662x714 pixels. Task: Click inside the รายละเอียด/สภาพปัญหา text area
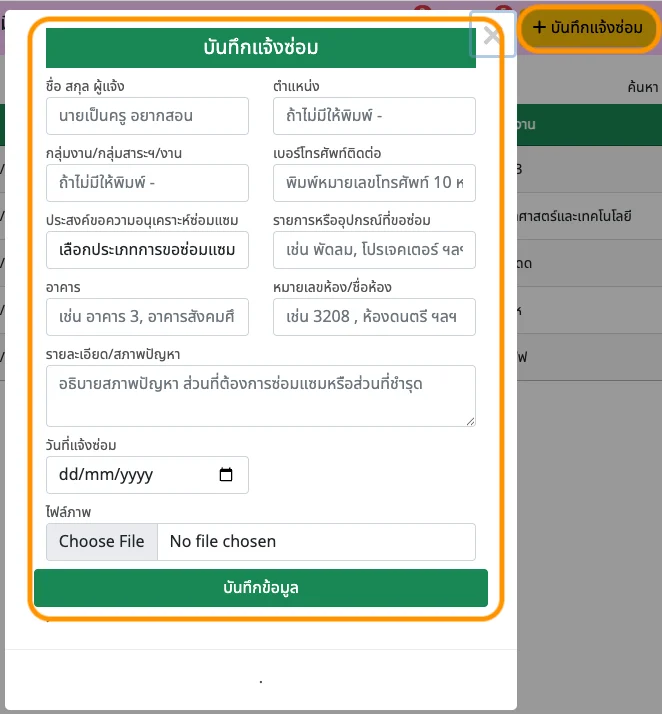[x=260, y=395]
